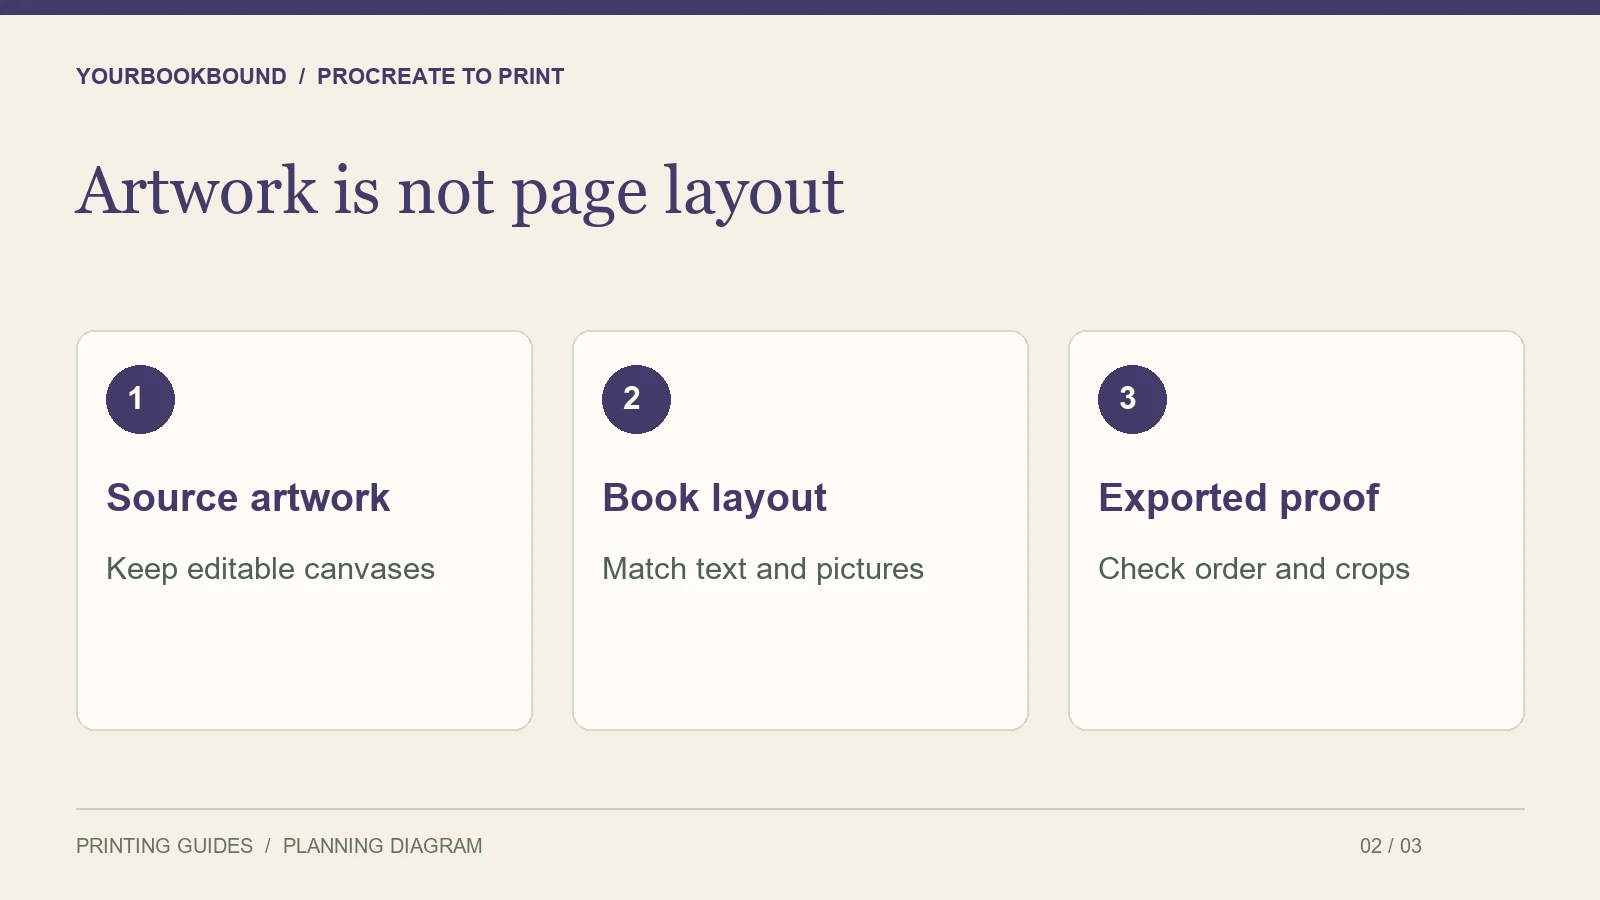Click the number 1 circle badge
1600x900 pixels.
tap(140, 399)
